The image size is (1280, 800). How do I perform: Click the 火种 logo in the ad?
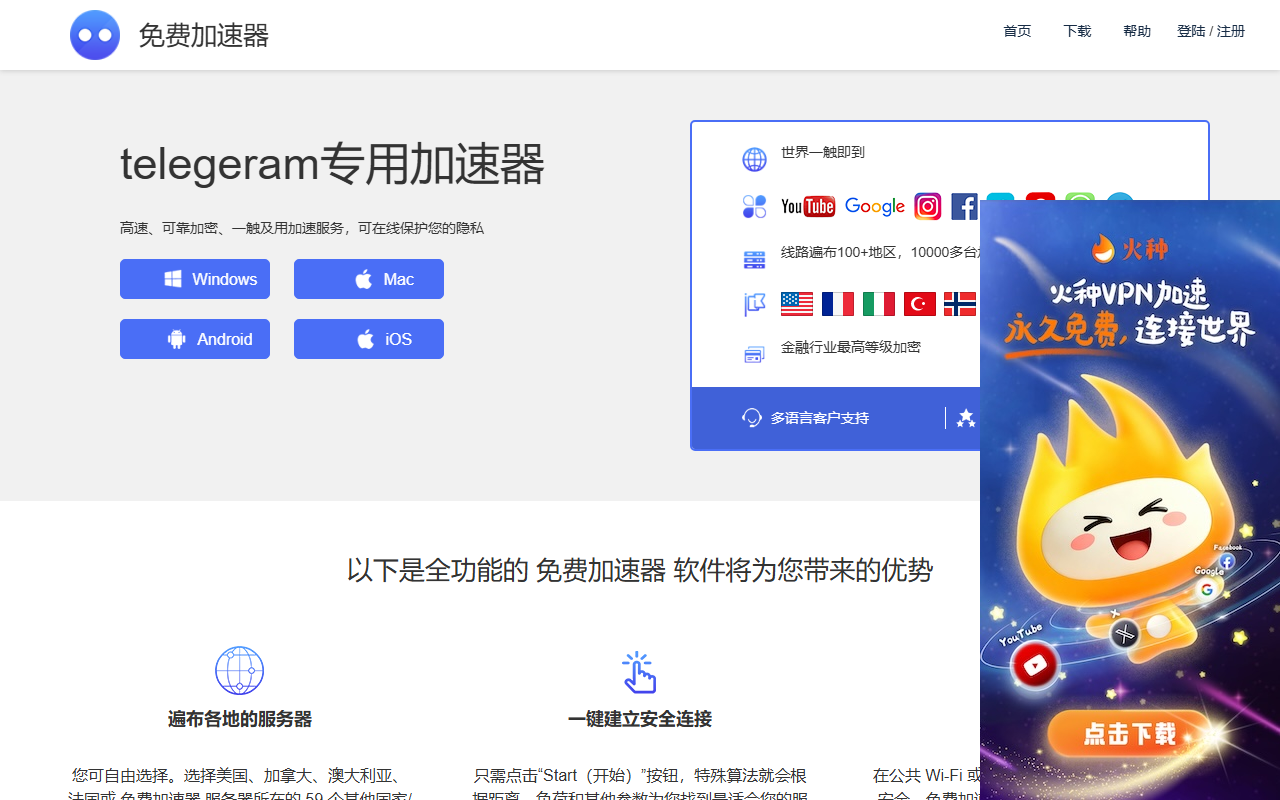pyautogui.click(x=1129, y=247)
